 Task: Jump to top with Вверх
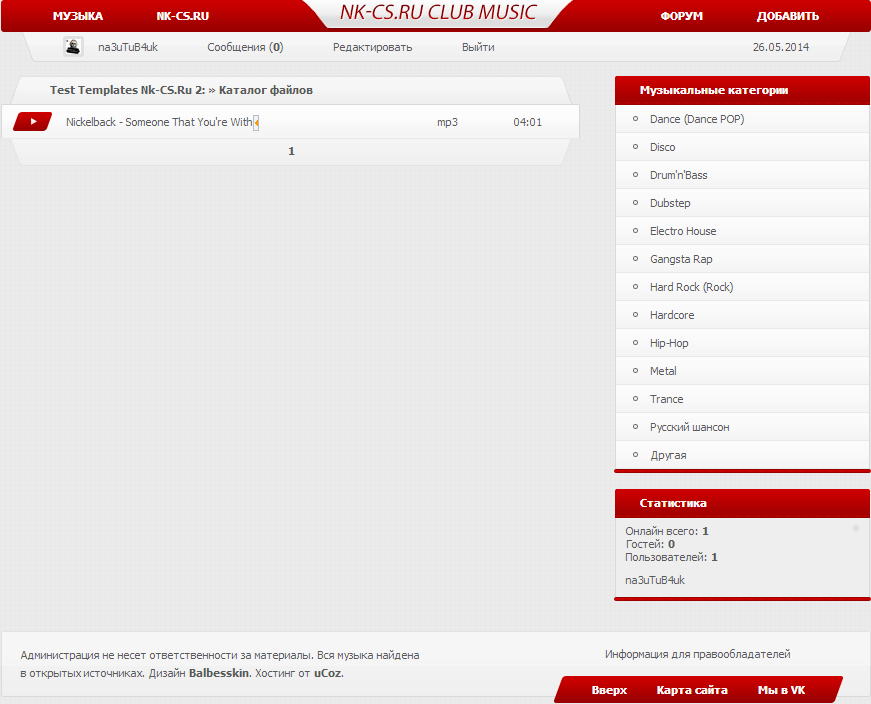[609, 690]
